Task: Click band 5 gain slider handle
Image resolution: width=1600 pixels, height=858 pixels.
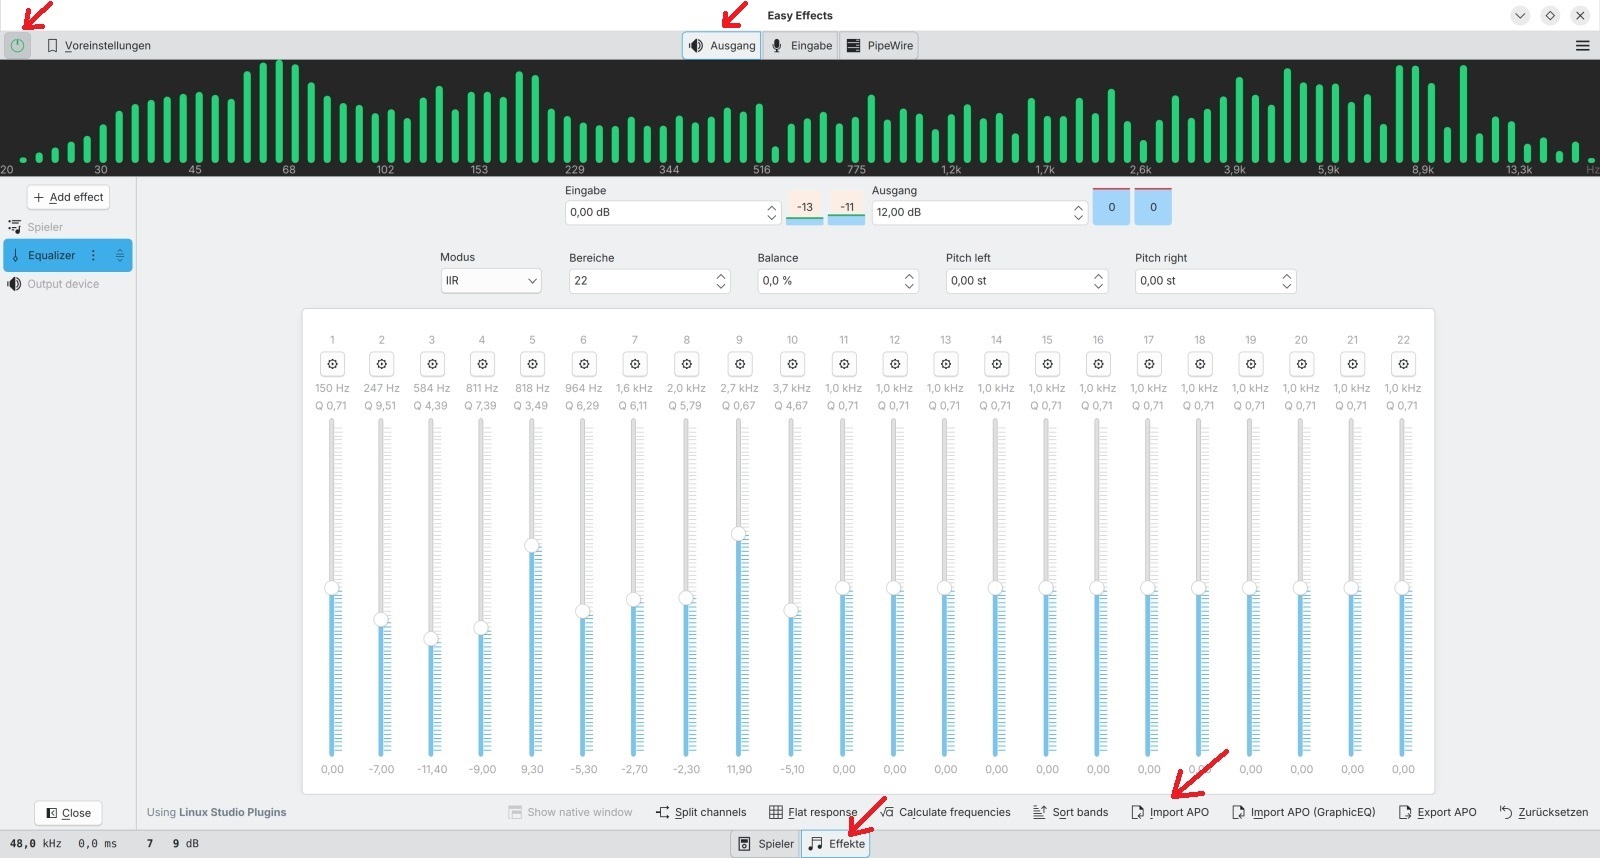Action: tap(532, 545)
